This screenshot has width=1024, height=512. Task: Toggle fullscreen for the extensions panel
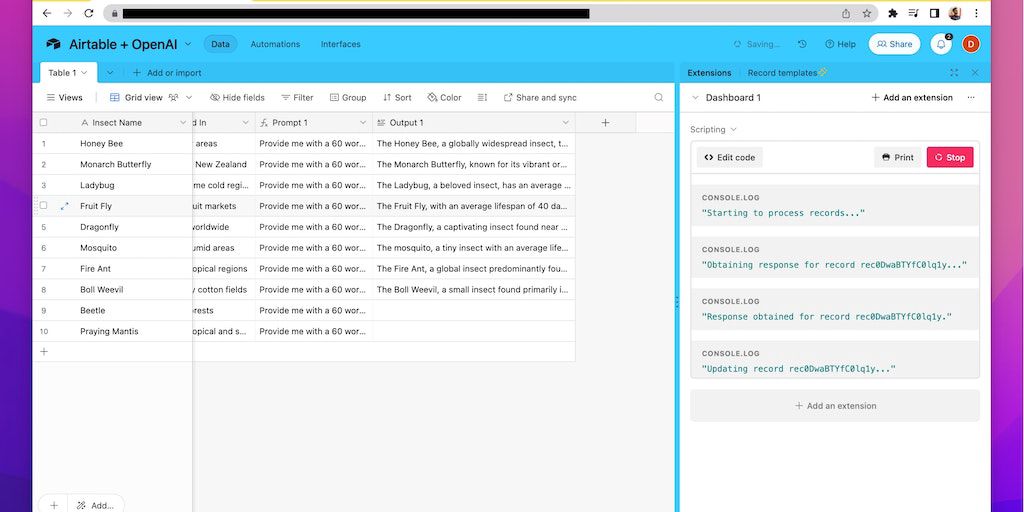tap(954, 73)
